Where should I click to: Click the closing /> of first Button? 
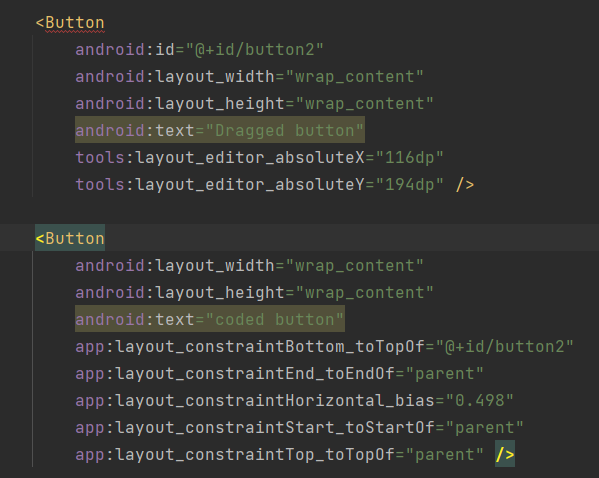465,185
